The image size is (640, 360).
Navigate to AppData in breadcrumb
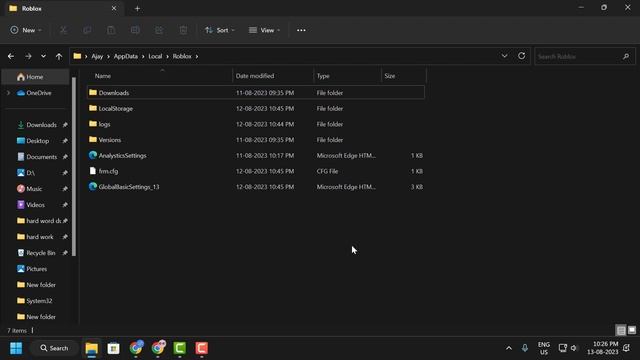point(126,56)
